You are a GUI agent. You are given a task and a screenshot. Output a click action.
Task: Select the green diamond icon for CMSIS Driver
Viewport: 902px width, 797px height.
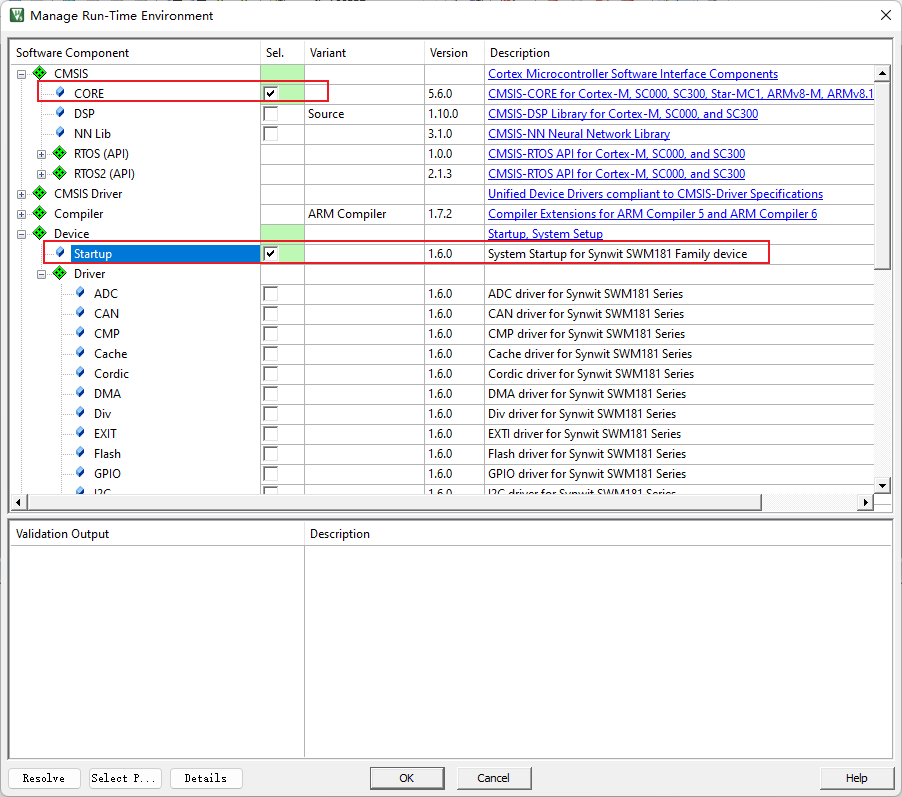40,194
